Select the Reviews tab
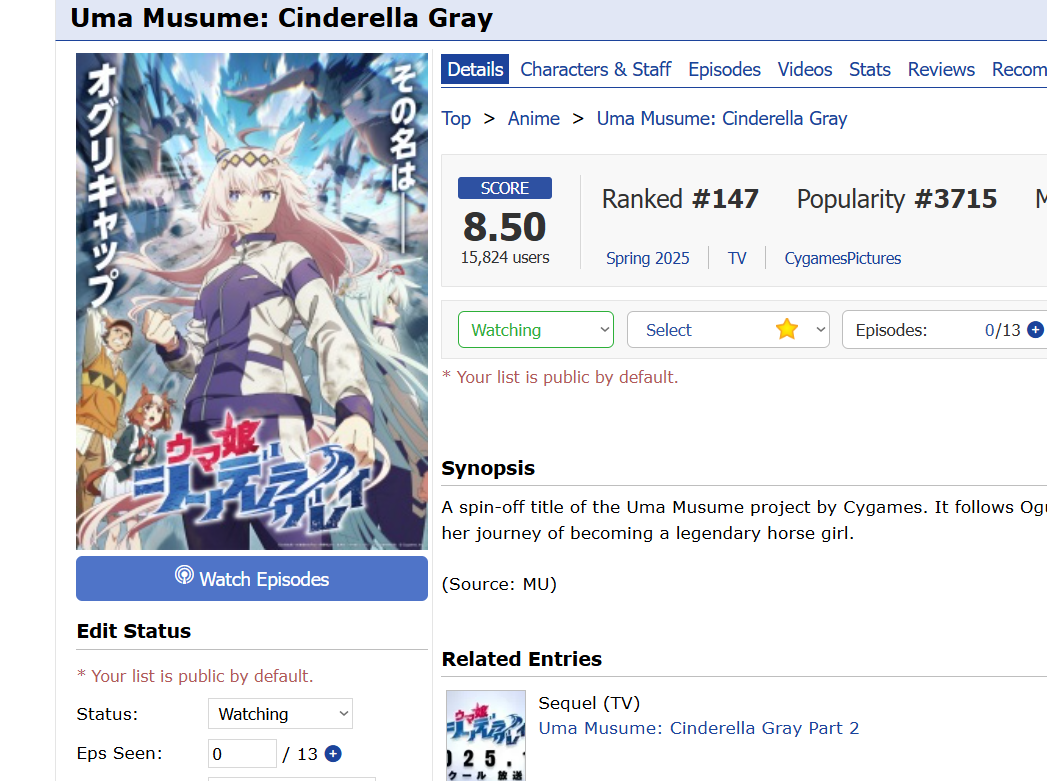 tap(941, 69)
